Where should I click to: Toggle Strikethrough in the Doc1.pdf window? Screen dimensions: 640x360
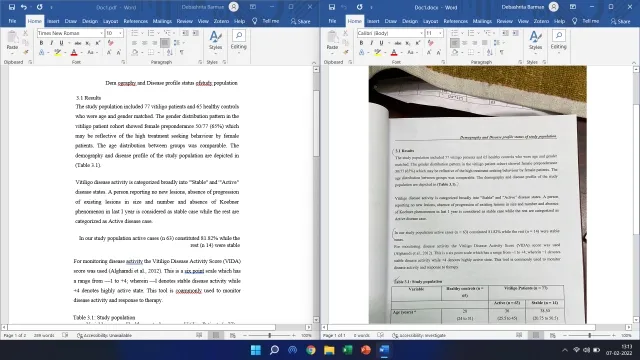(78, 43)
